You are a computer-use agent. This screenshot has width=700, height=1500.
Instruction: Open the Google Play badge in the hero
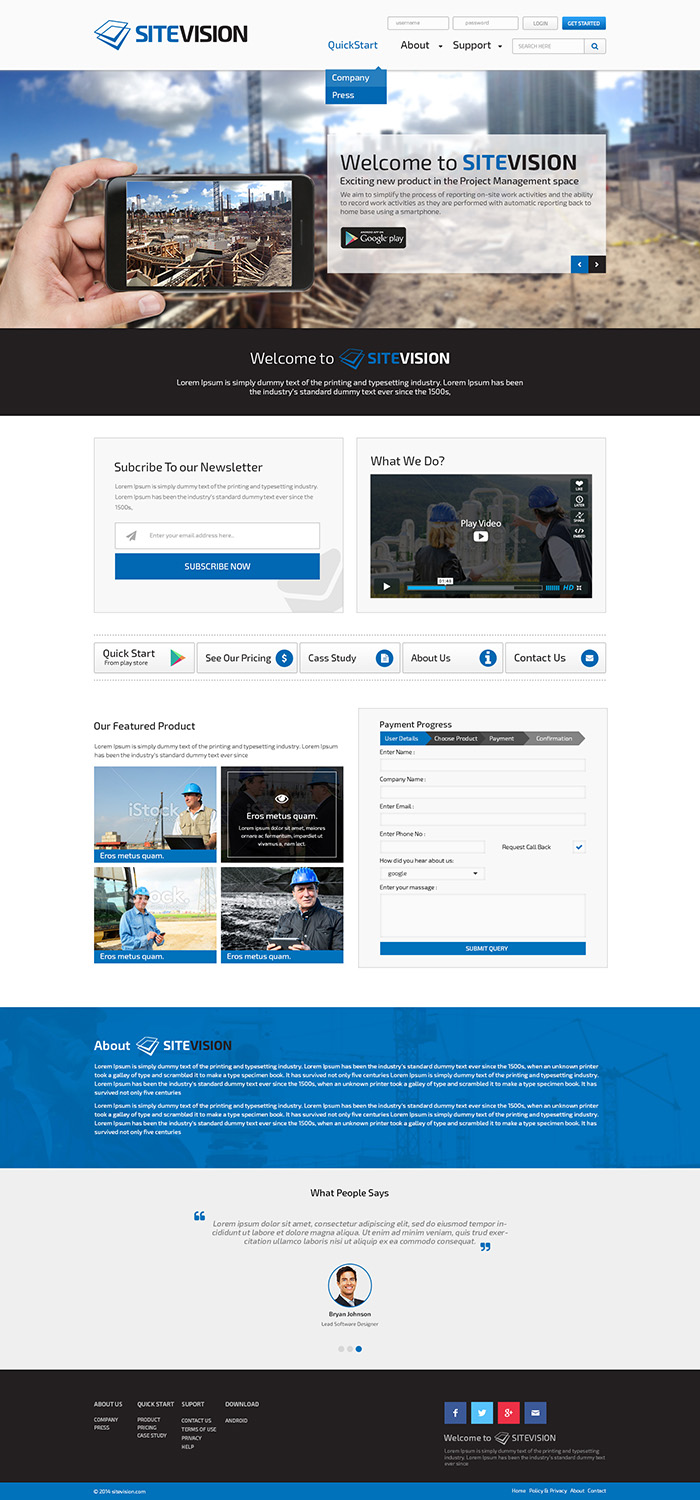[373, 238]
